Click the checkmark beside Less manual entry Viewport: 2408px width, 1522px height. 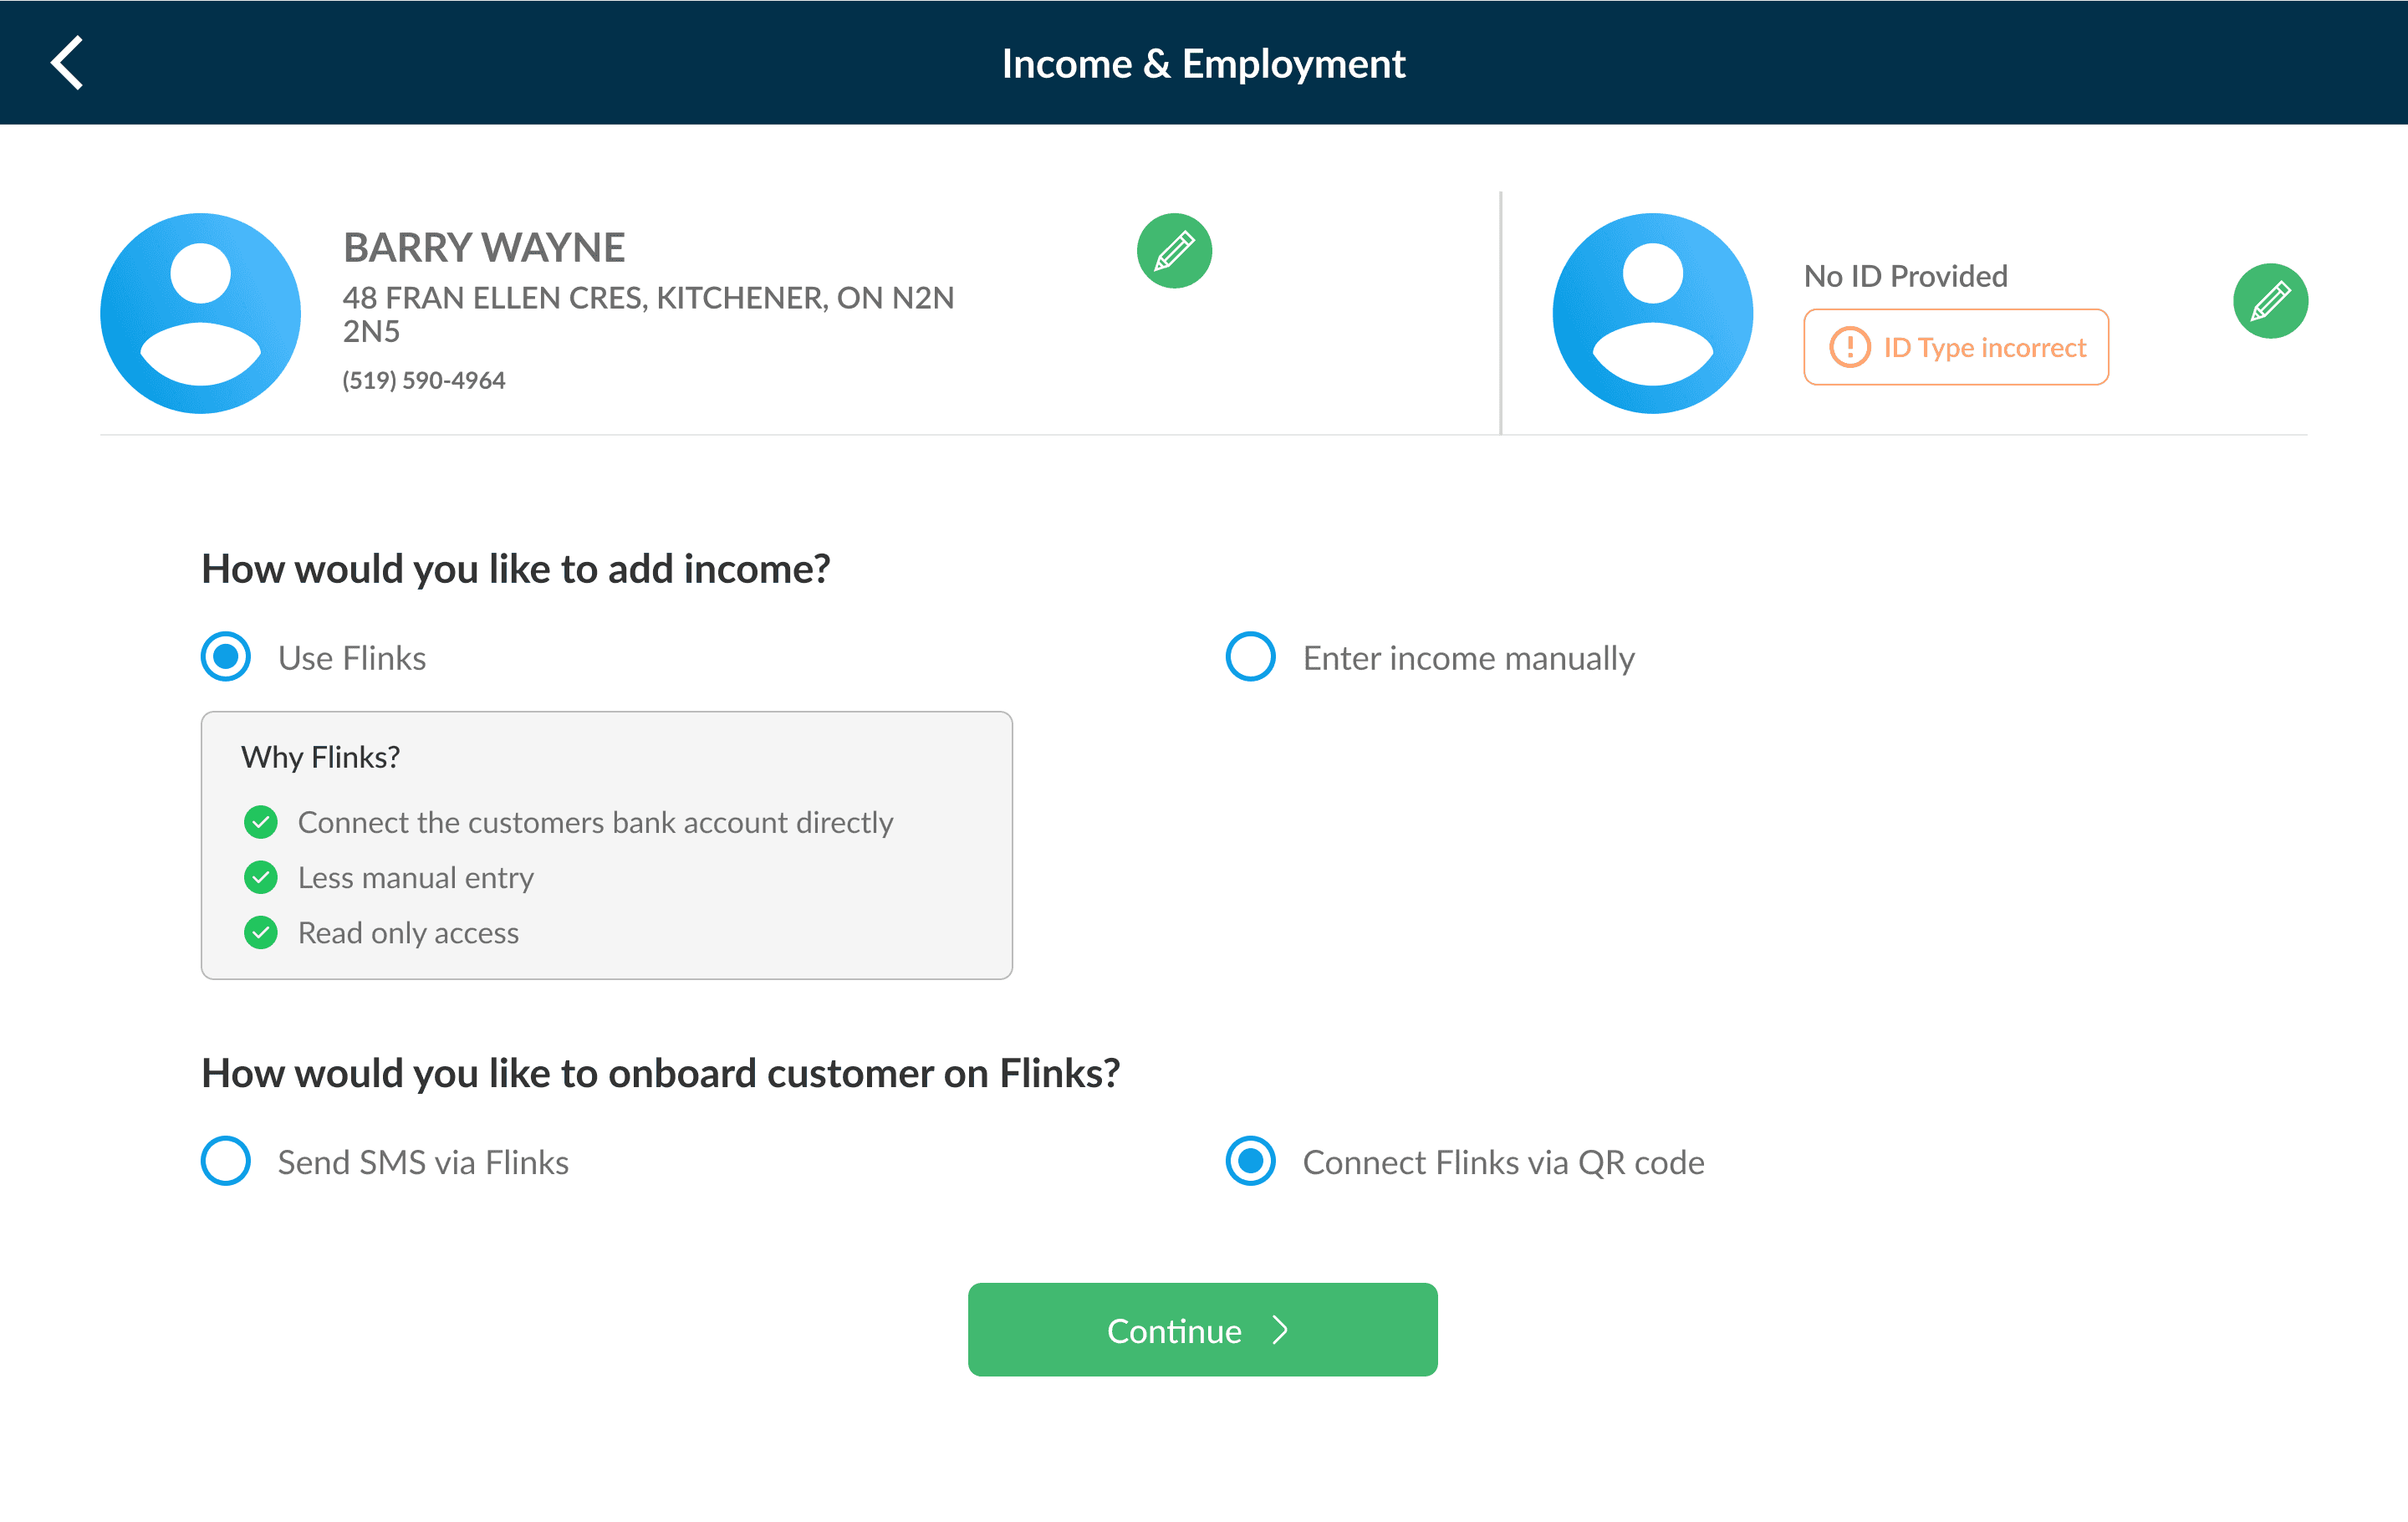coord(261,878)
